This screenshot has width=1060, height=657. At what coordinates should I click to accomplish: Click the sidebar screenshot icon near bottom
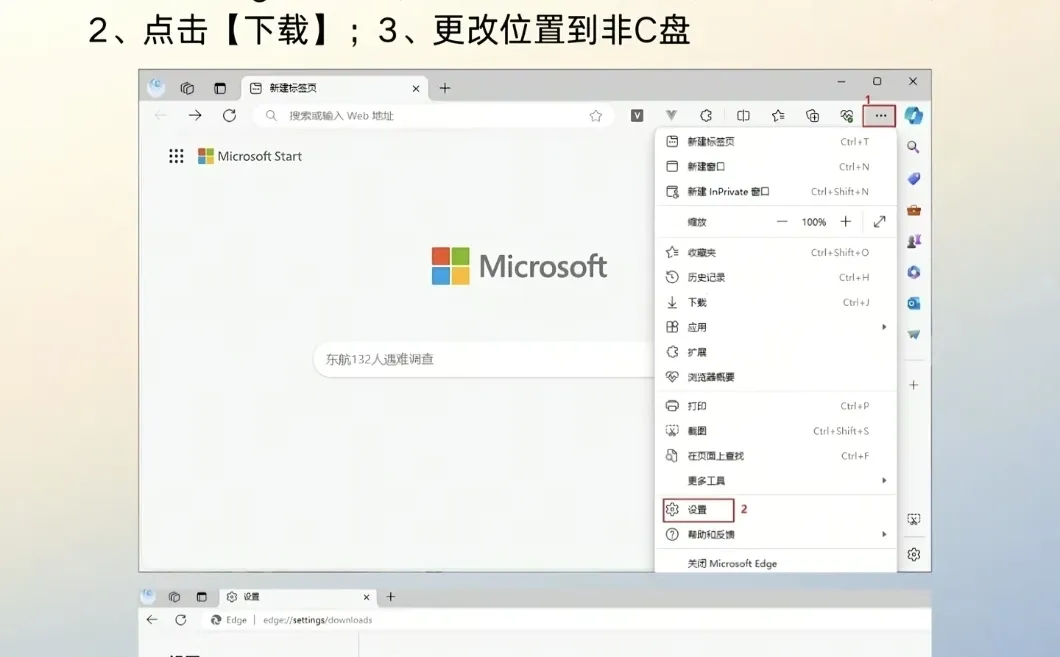(913, 519)
